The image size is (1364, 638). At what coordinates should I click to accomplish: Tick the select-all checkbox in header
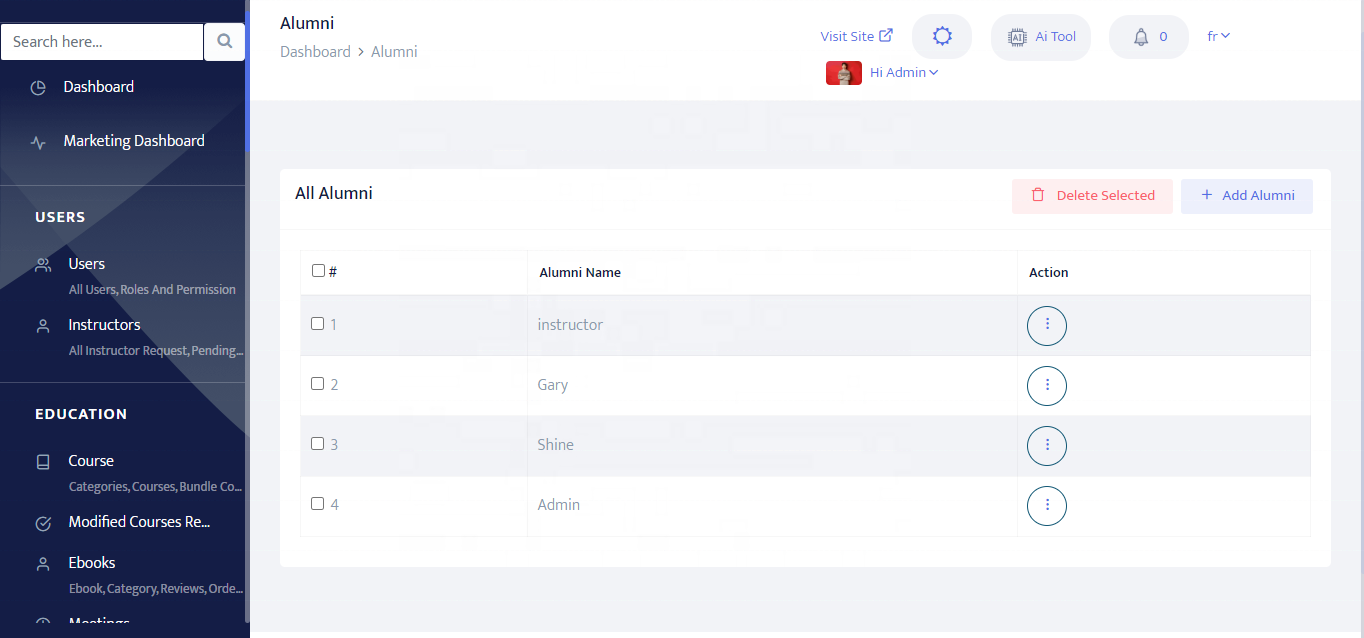[x=318, y=270]
